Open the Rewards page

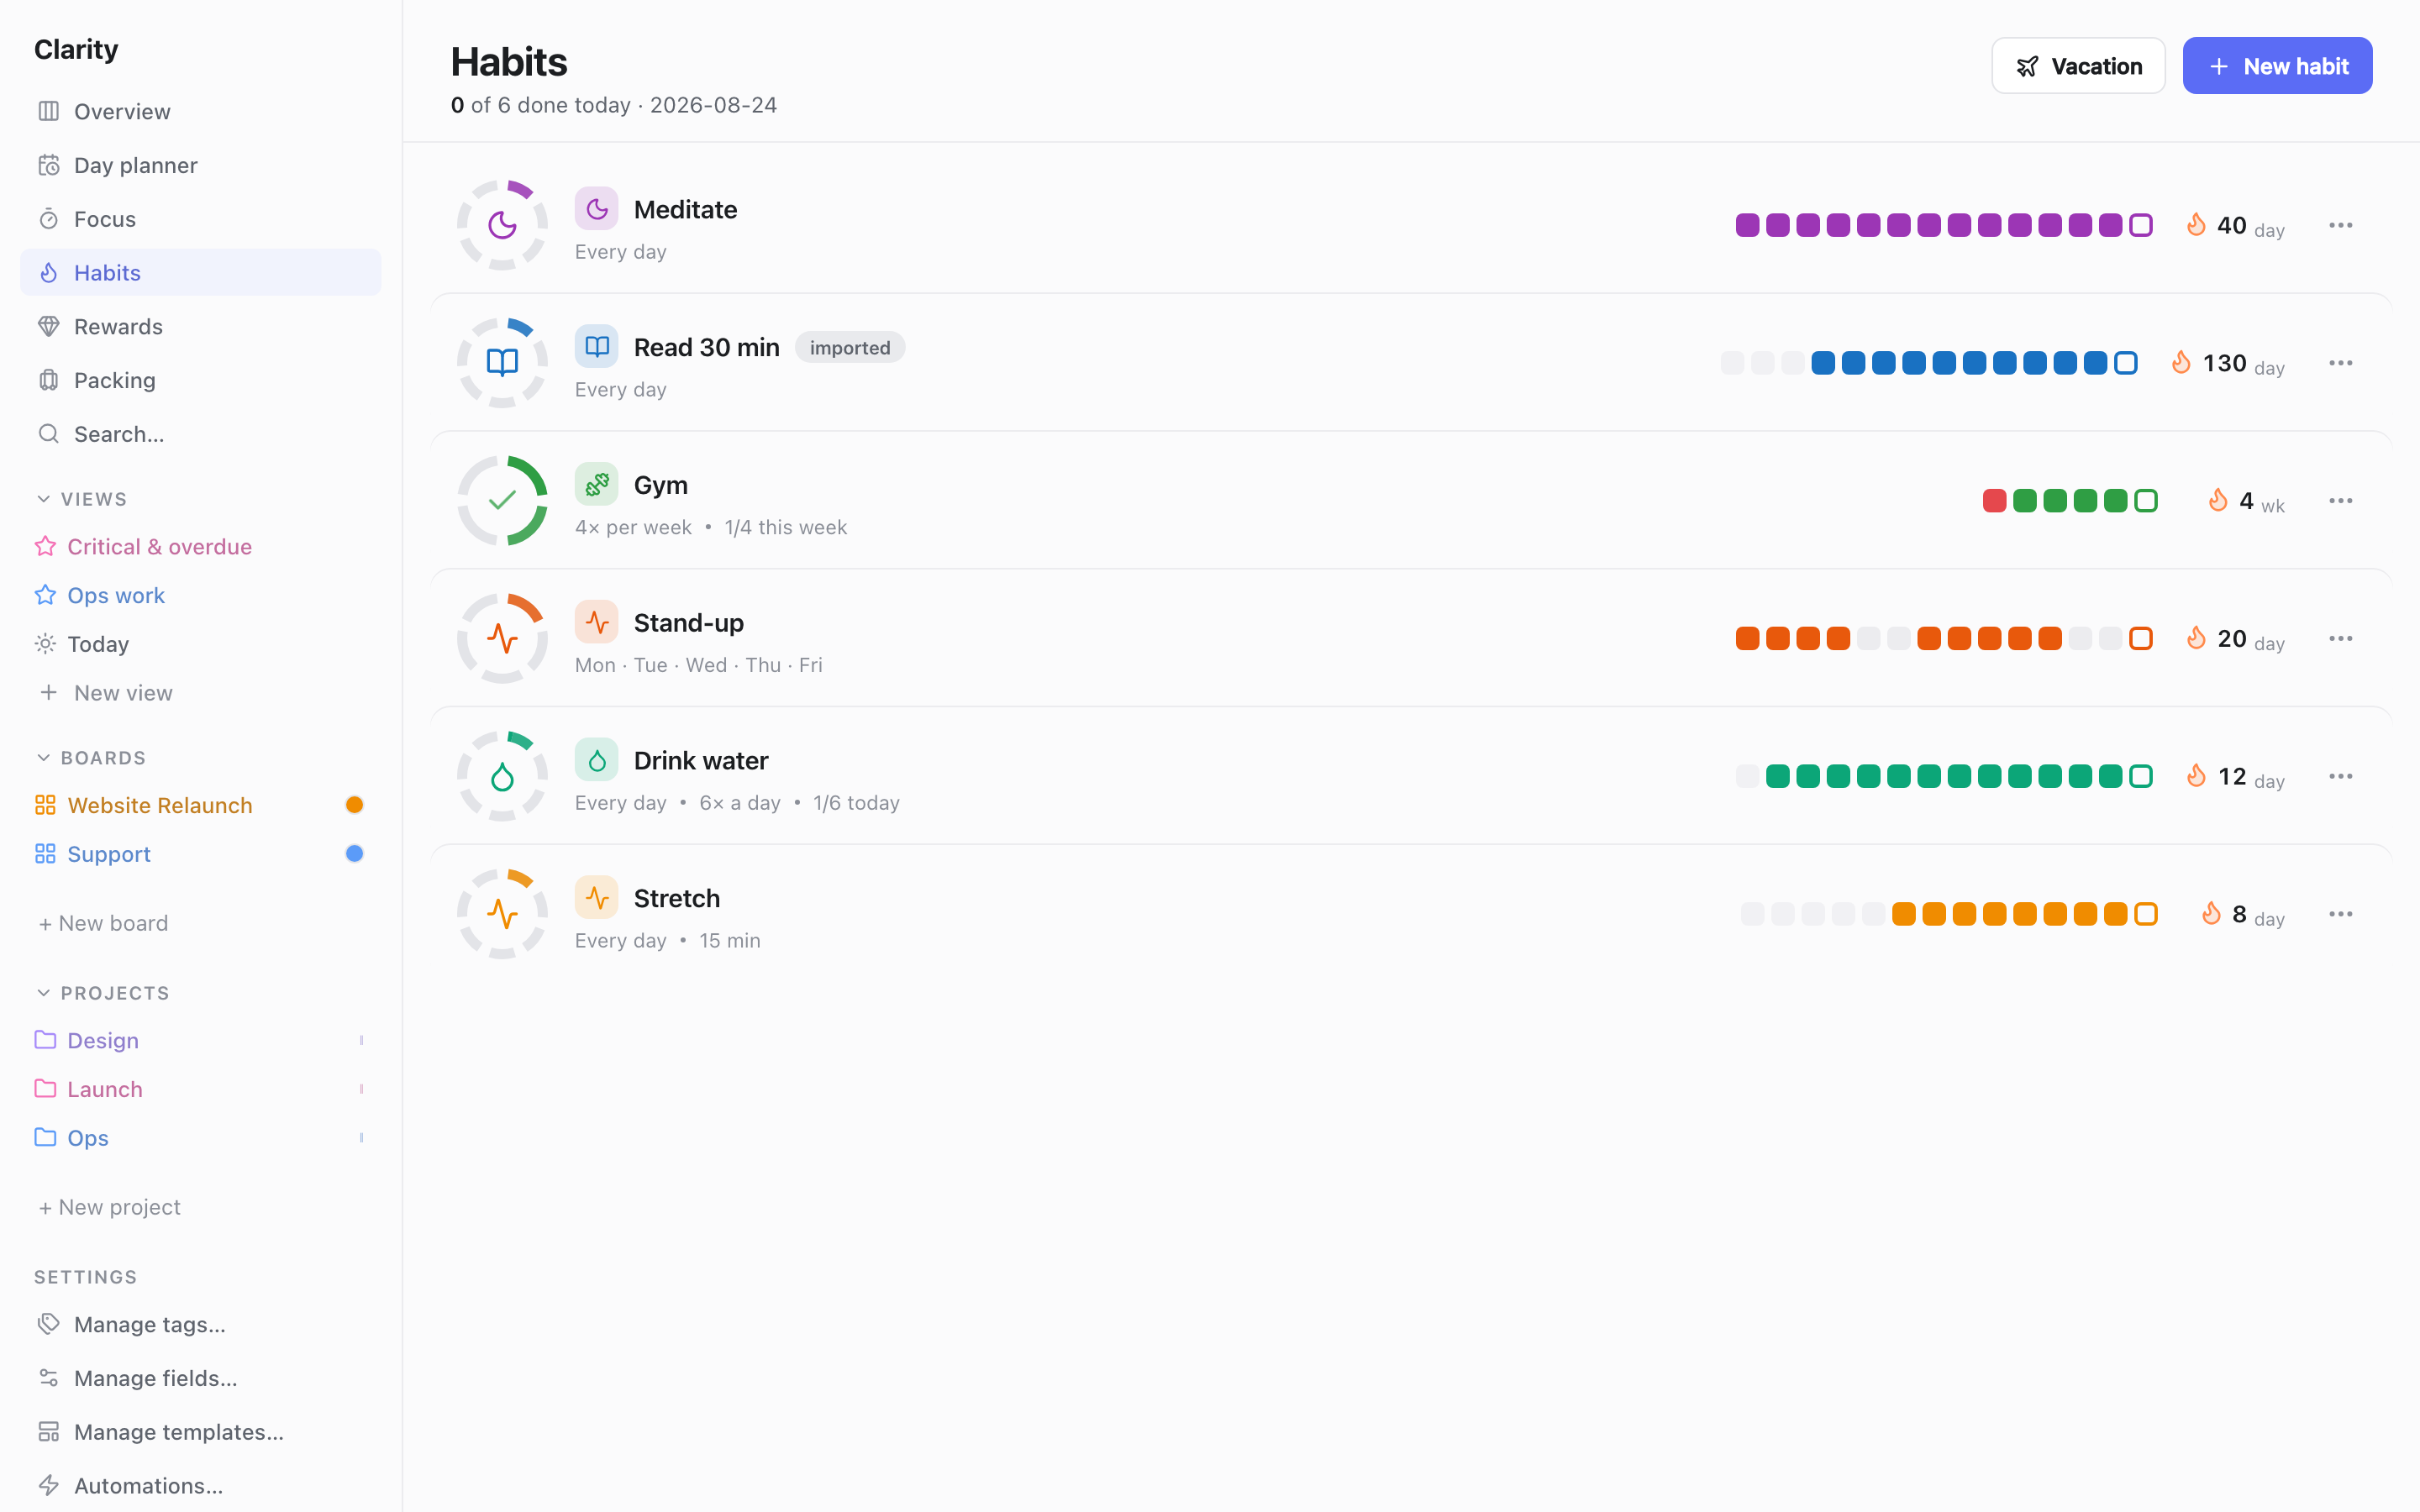tap(200, 327)
